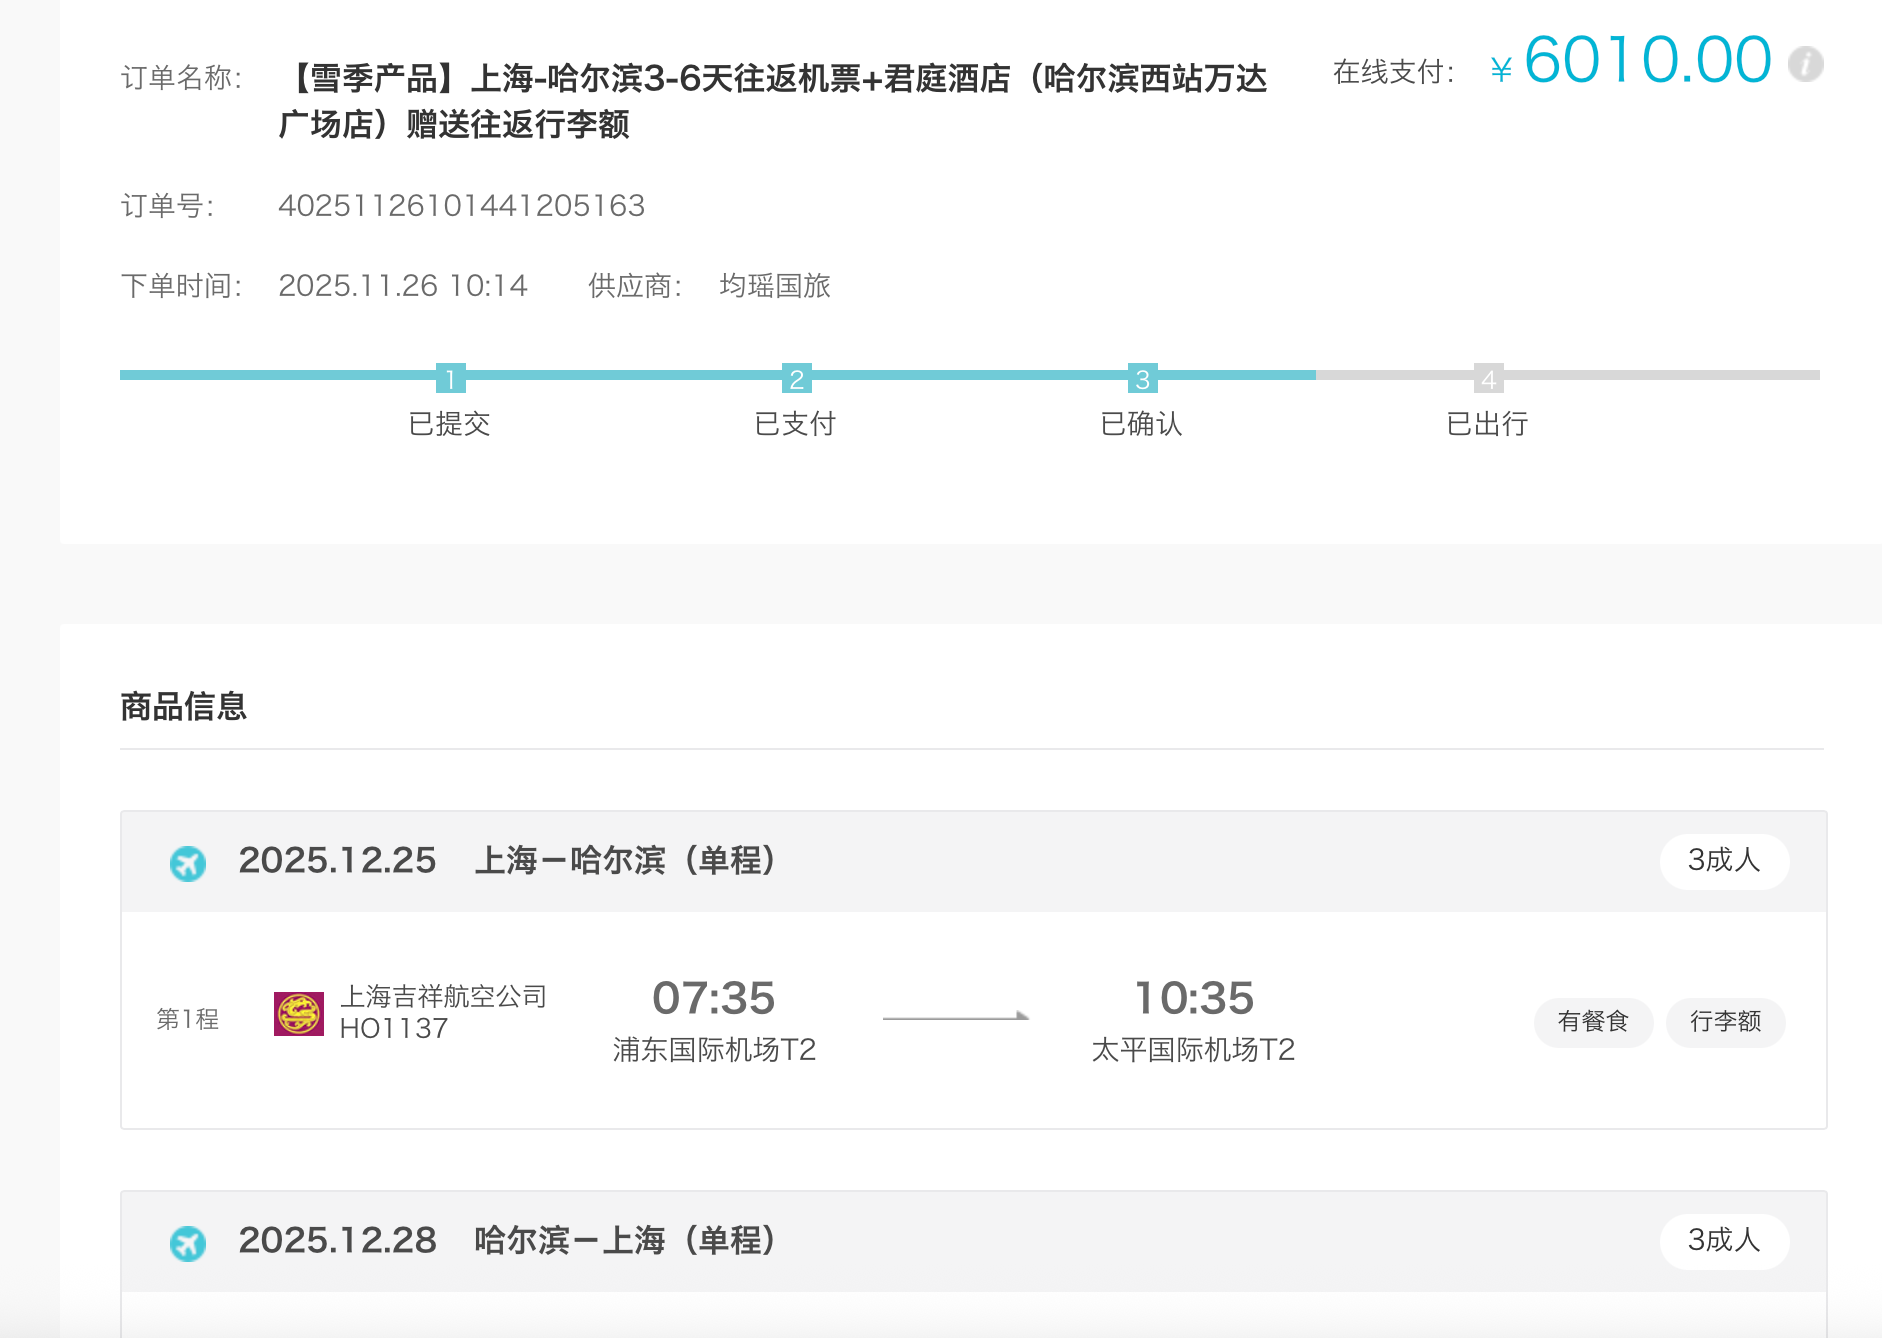Select the grey step 4 marker 已出行
Viewport: 1882px width, 1338px height.
(1488, 378)
